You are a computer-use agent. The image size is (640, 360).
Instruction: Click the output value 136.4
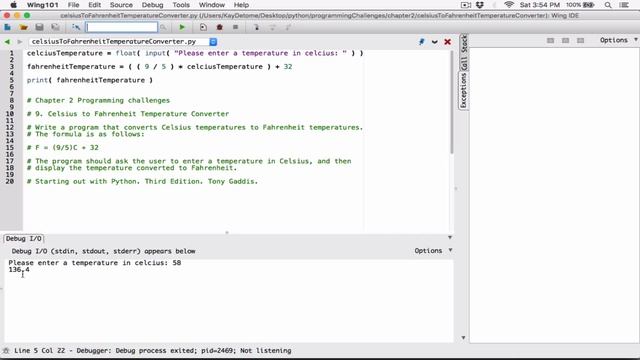19,269
